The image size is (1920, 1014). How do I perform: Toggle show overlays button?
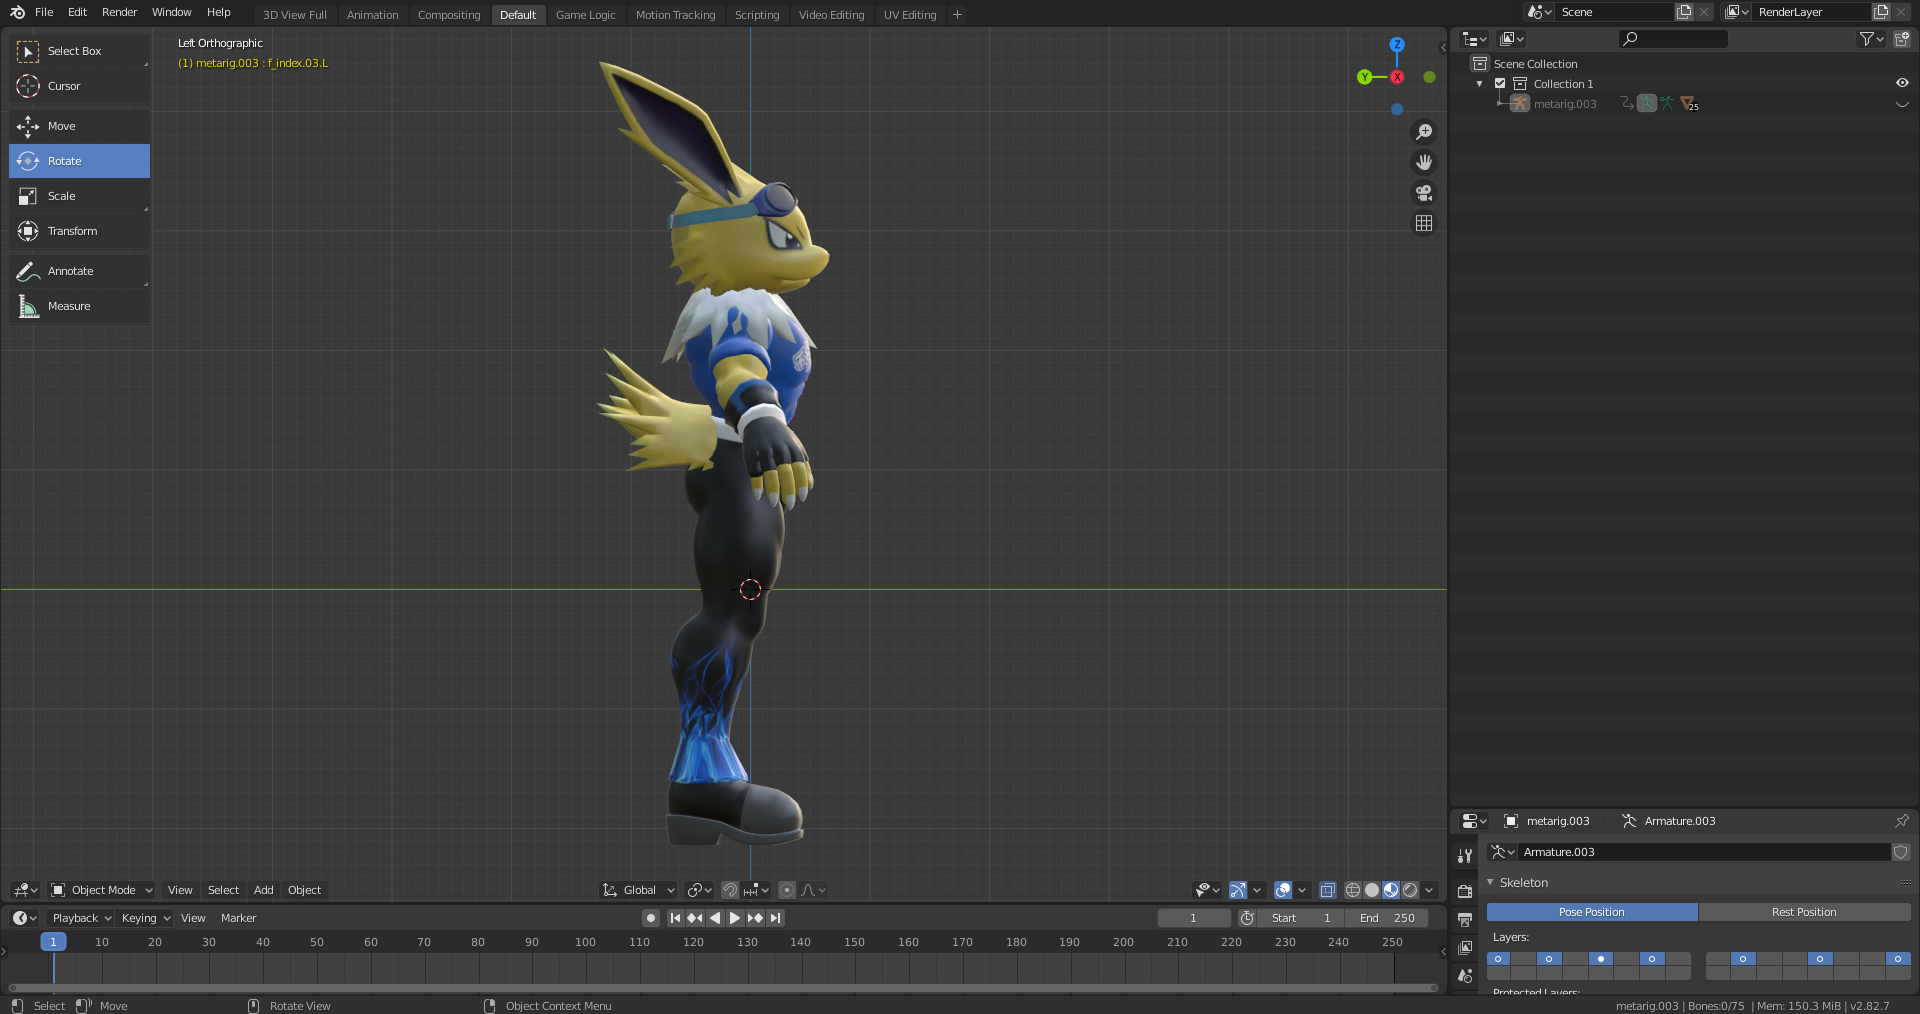(1283, 890)
